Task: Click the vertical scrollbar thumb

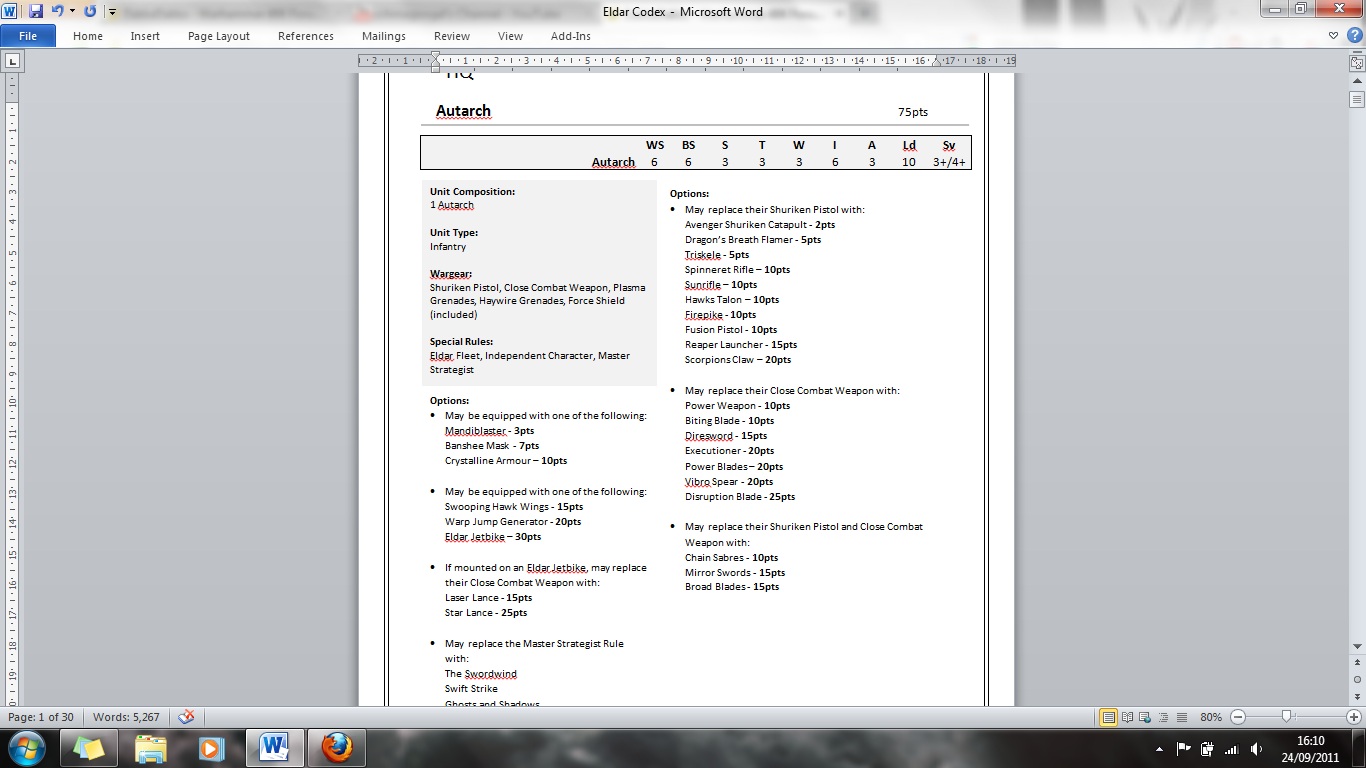Action: [x=1357, y=99]
